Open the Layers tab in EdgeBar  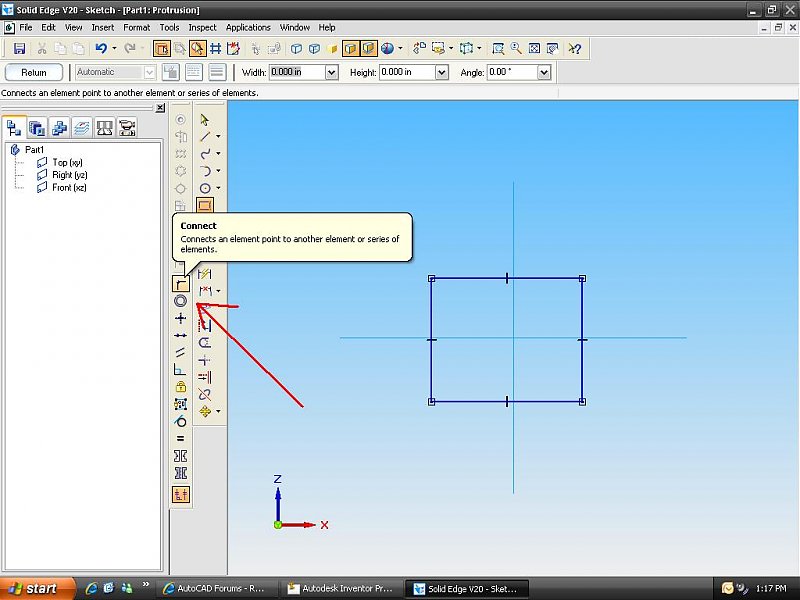click(x=82, y=128)
